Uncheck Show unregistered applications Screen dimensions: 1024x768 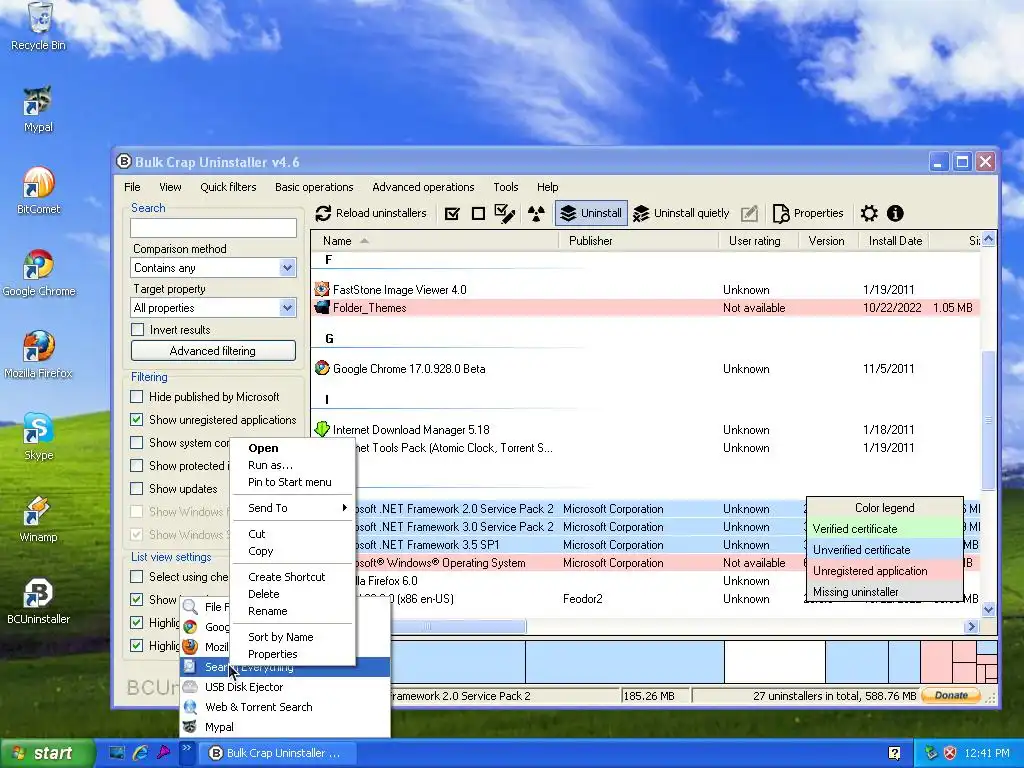click(136, 420)
